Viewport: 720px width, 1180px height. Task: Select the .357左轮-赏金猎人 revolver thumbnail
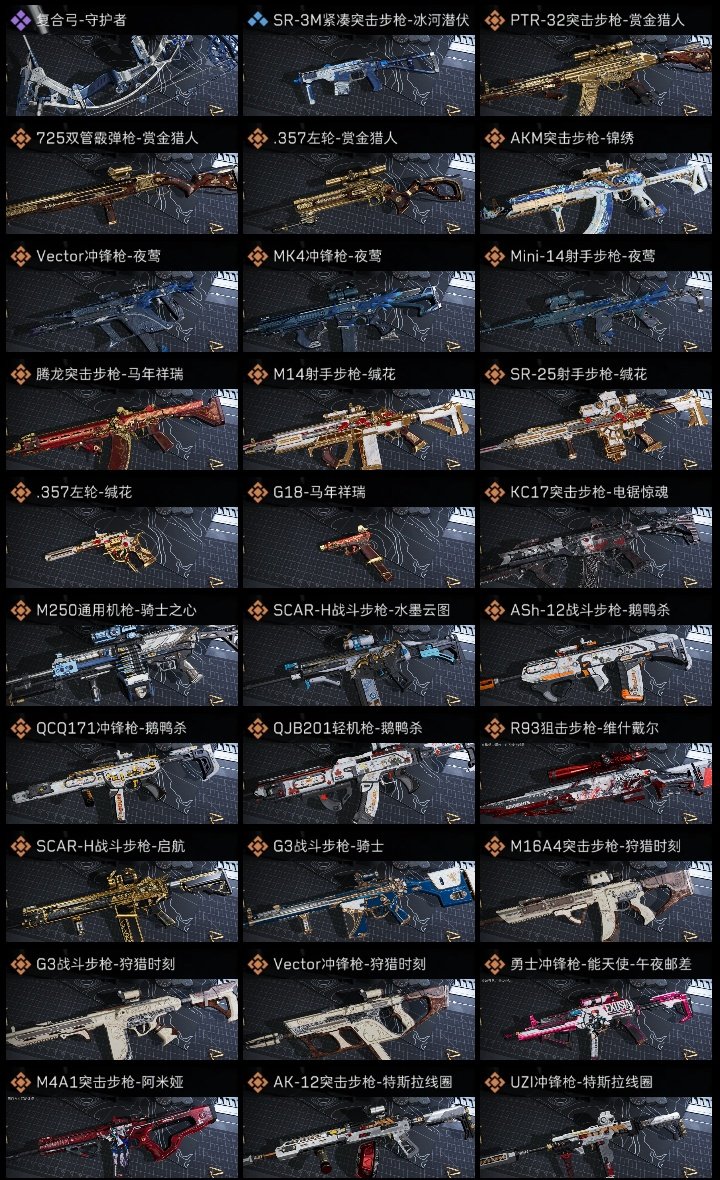pyautogui.click(x=359, y=193)
